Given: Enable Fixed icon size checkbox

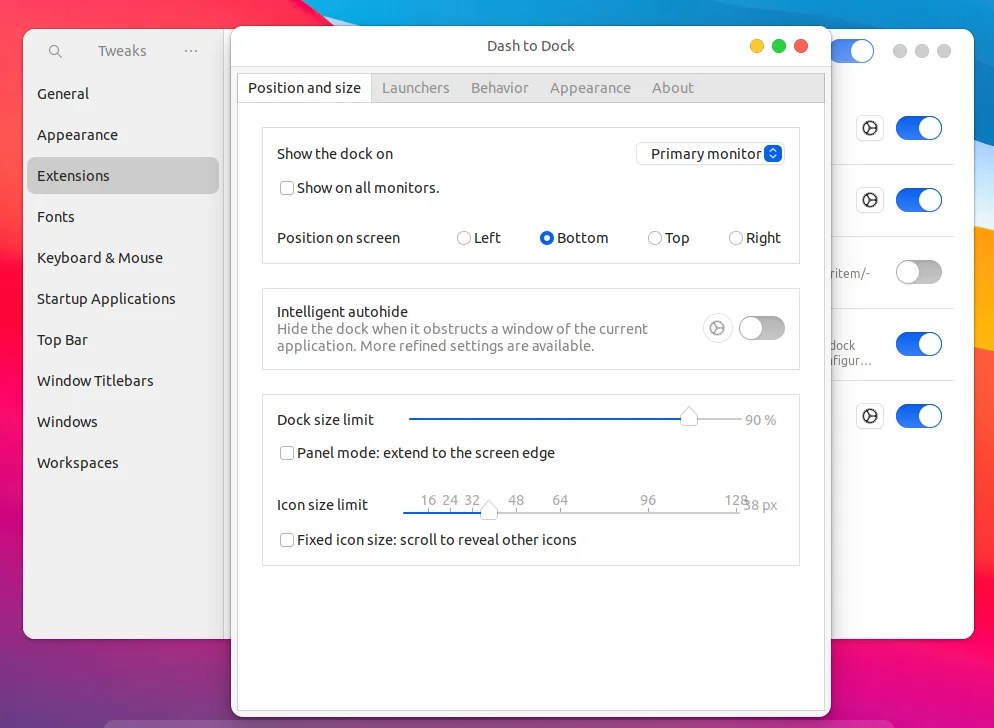Looking at the screenshot, I should click(x=287, y=540).
